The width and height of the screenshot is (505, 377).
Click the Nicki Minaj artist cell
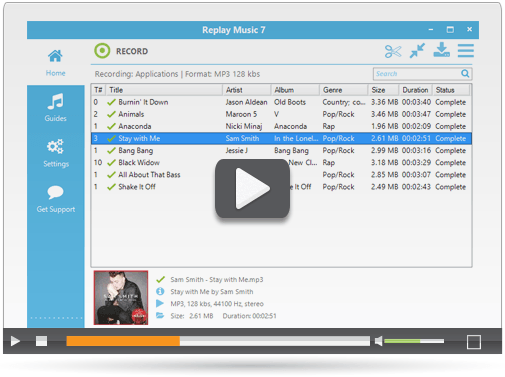pos(244,126)
